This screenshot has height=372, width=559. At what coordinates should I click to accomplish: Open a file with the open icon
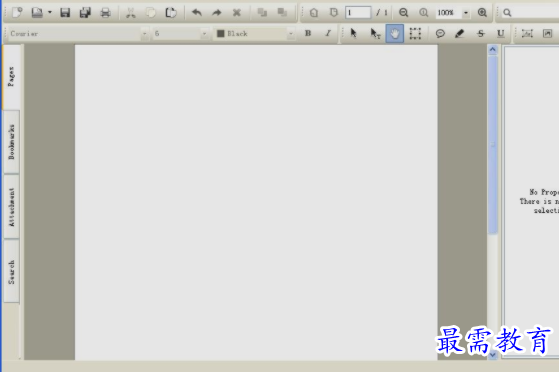click(x=37, y=12)
